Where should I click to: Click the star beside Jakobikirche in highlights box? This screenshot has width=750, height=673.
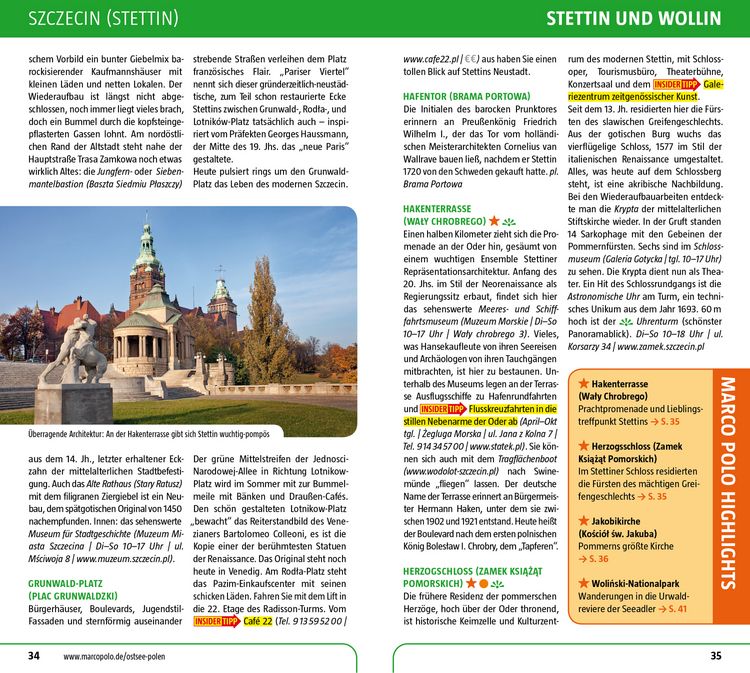click(x=584, y=520)
